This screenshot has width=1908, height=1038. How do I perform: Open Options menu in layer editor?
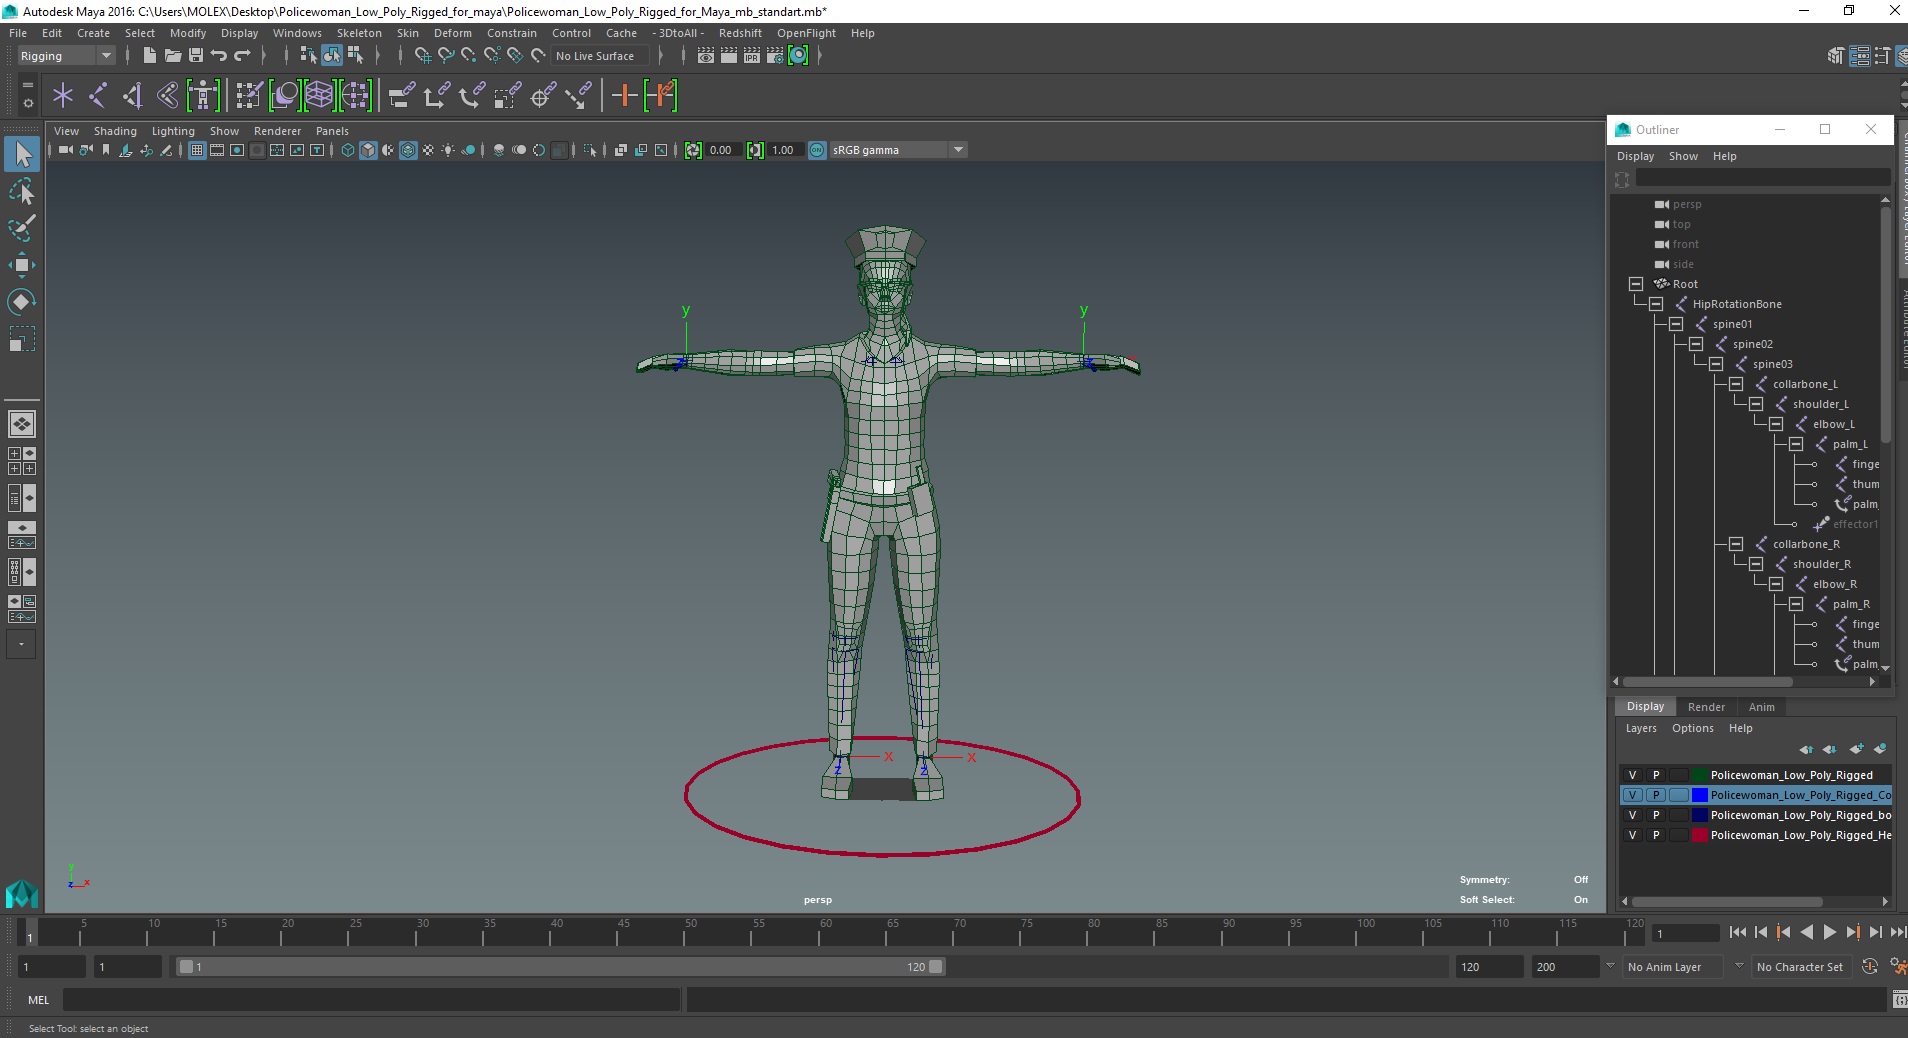tap(1692, 728)
